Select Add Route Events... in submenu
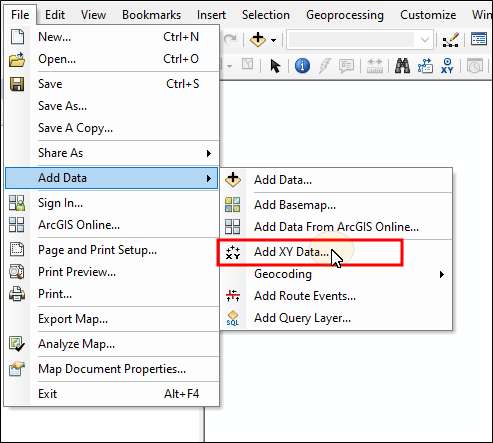The height and width of the screenshot is (443, 493). click(336, 296)
